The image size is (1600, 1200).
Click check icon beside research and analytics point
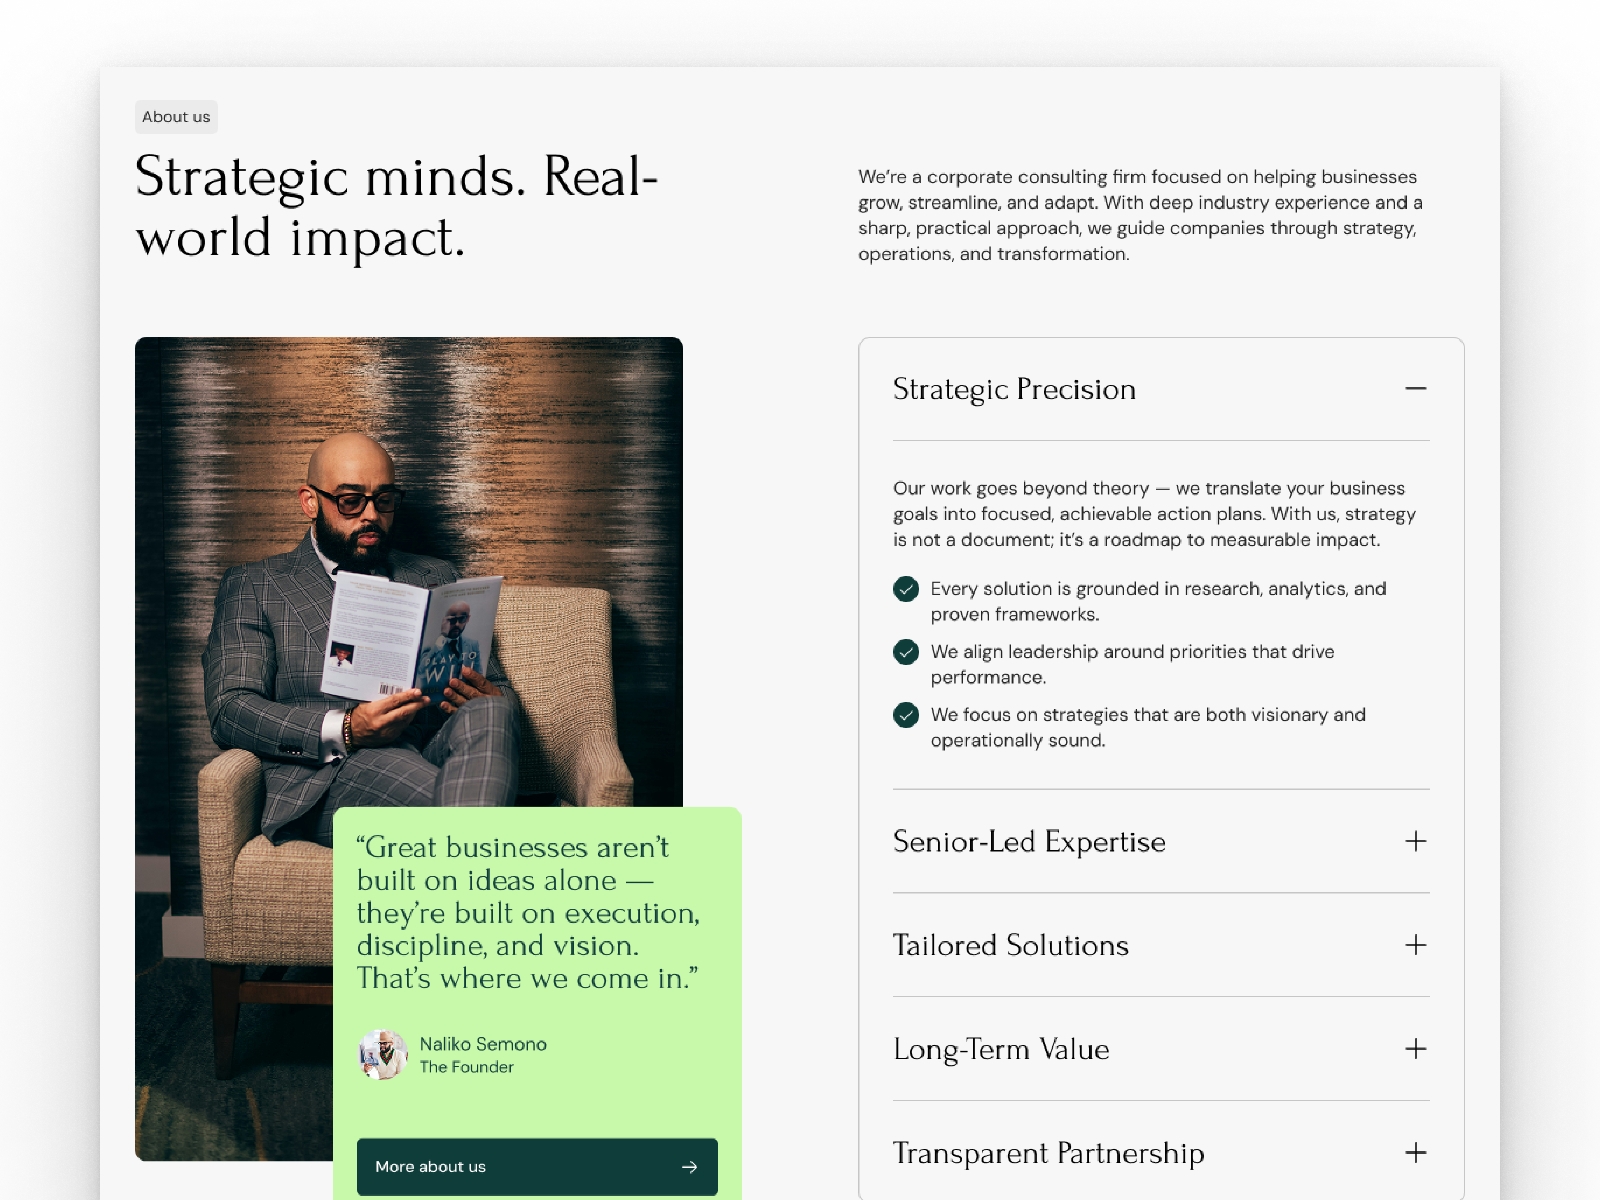pyautogui.click(x=906, y=589)
